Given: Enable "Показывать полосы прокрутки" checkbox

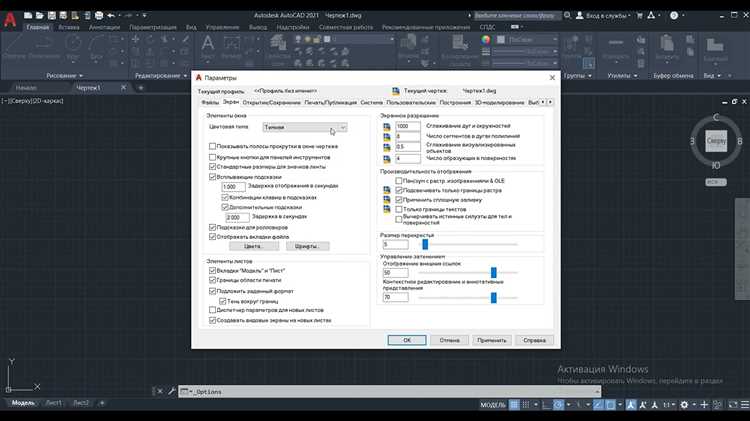Looking at the screenshot, I should (212, 146).
